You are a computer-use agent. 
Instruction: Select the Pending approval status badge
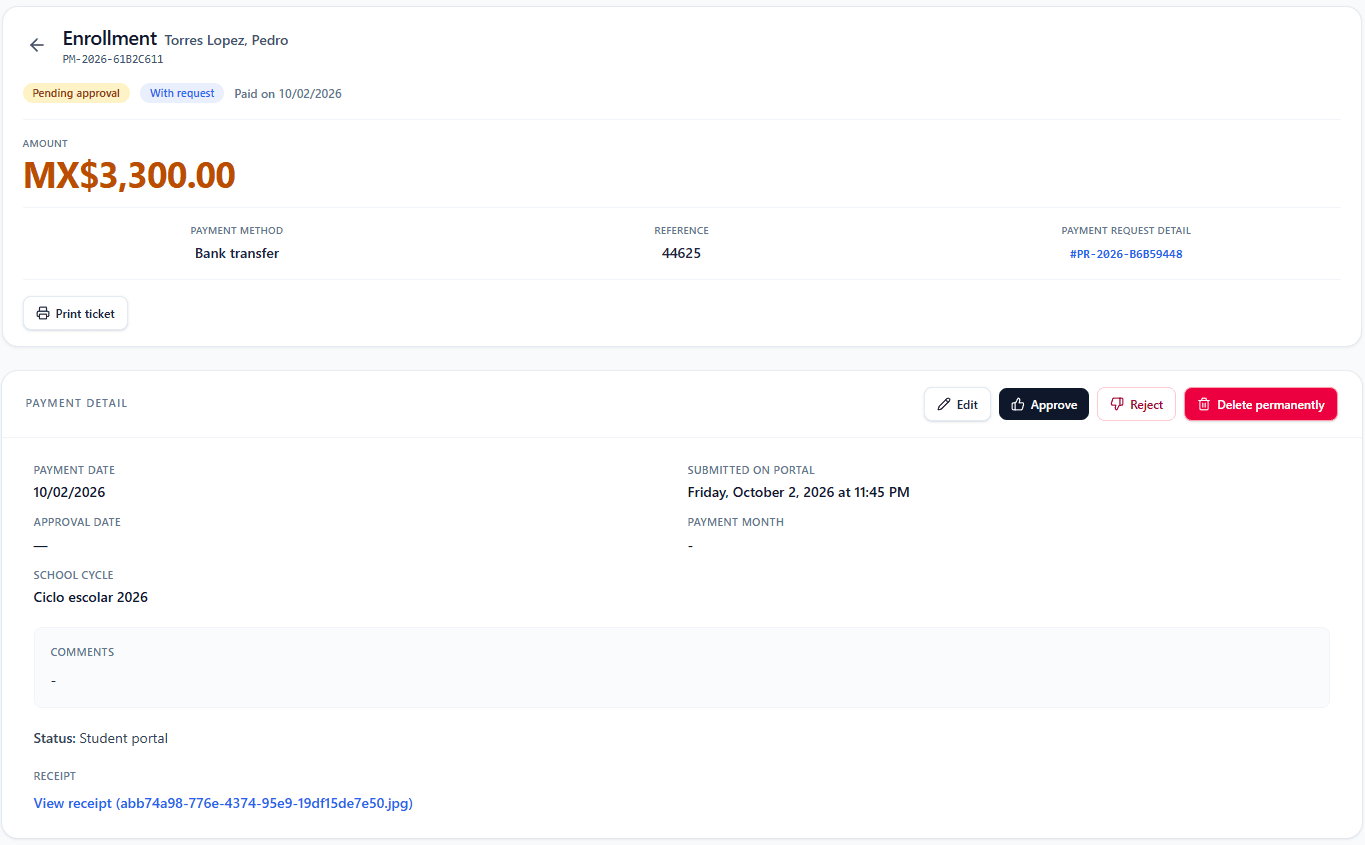click(76, 93)
